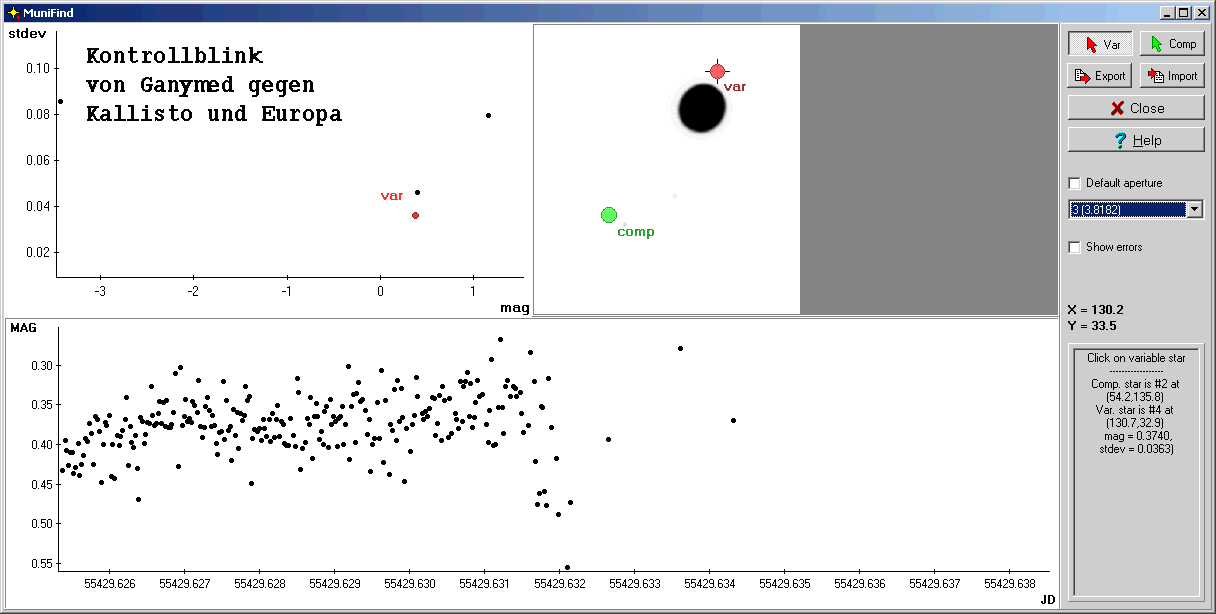Click the red variable star marker in image
Screen dimensions: 1216x614
pos(717,71)
